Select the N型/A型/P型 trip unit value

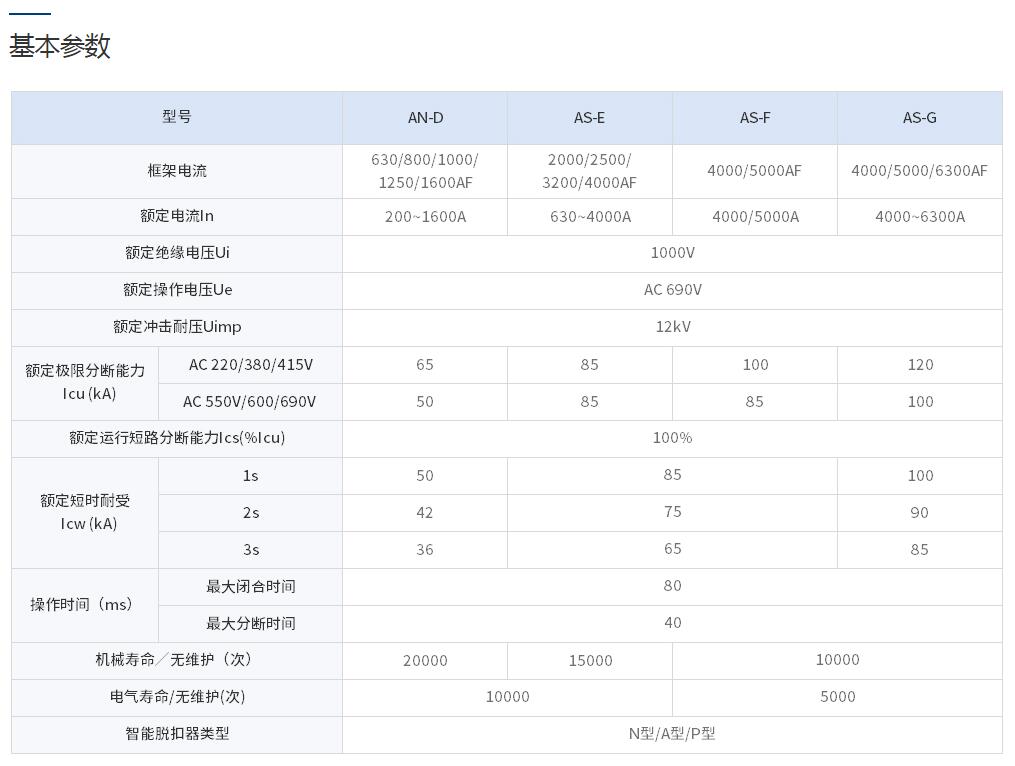[672, 734]
